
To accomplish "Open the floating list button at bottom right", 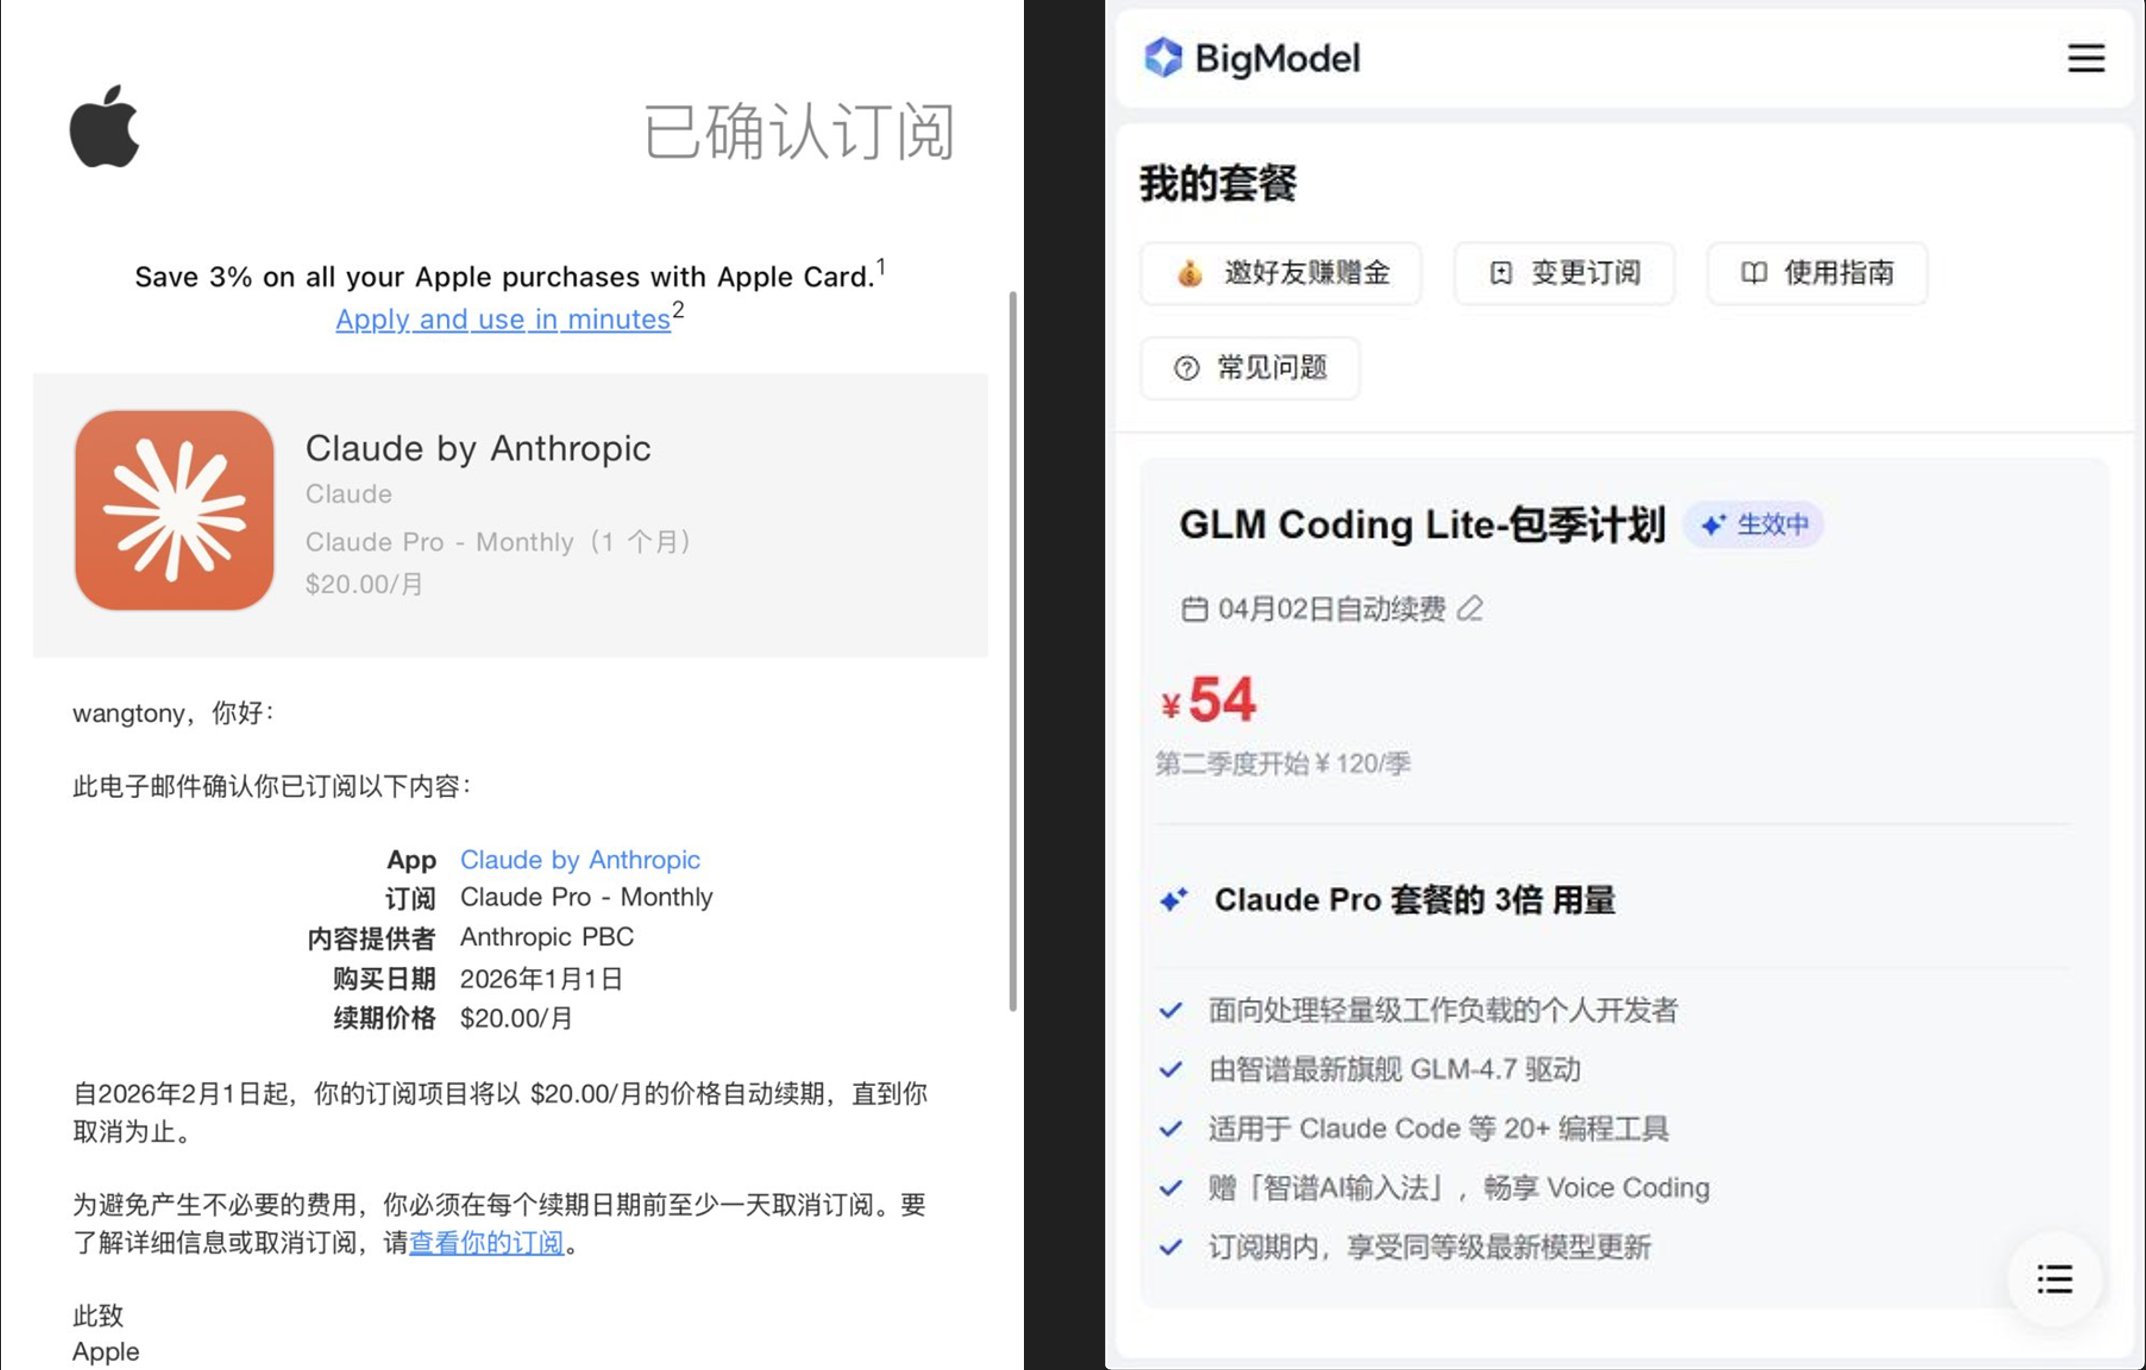I will point(2054,1279).
